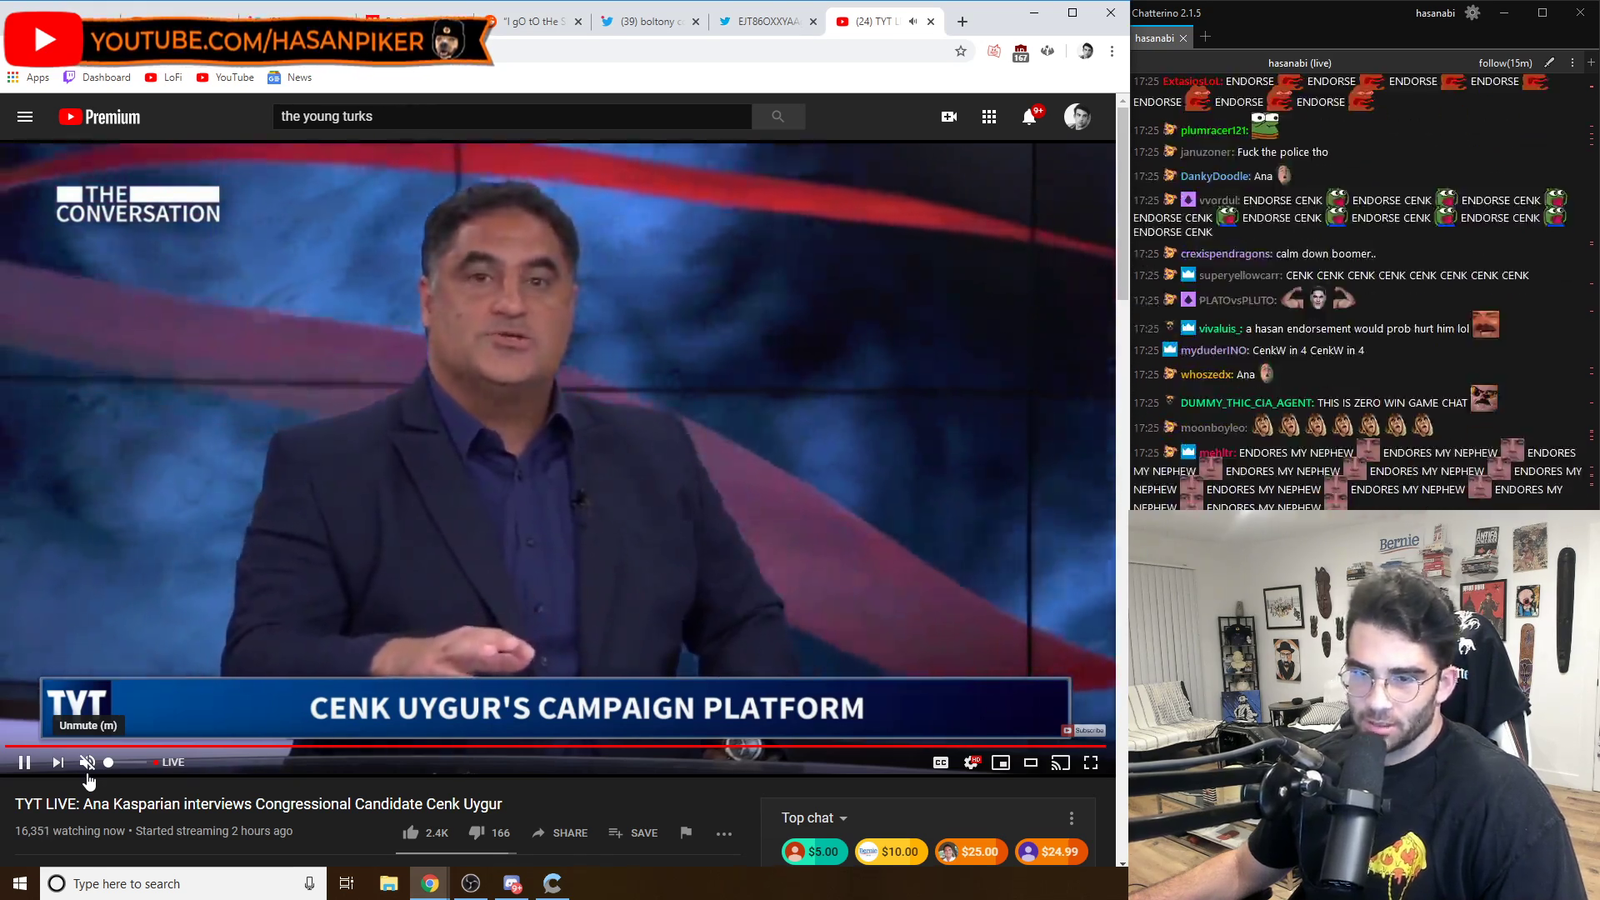Cast the video to a TV
This screenshot has width=1600, height=900.
coord(1061,762)
